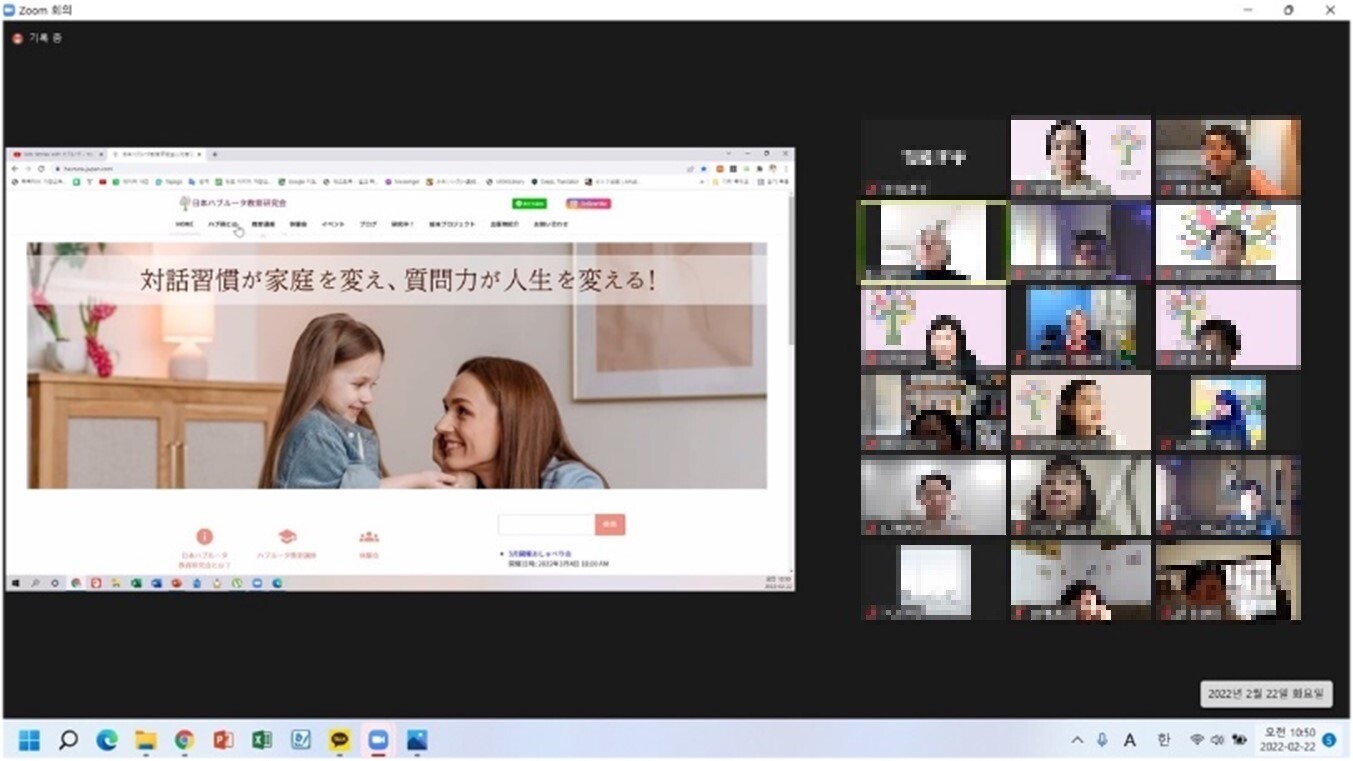Image resolution: width=1353 pixels, height=761 pixels.
Task: Toggle the Korean/English IME input mode indicator
Action: coord(1163,740)
